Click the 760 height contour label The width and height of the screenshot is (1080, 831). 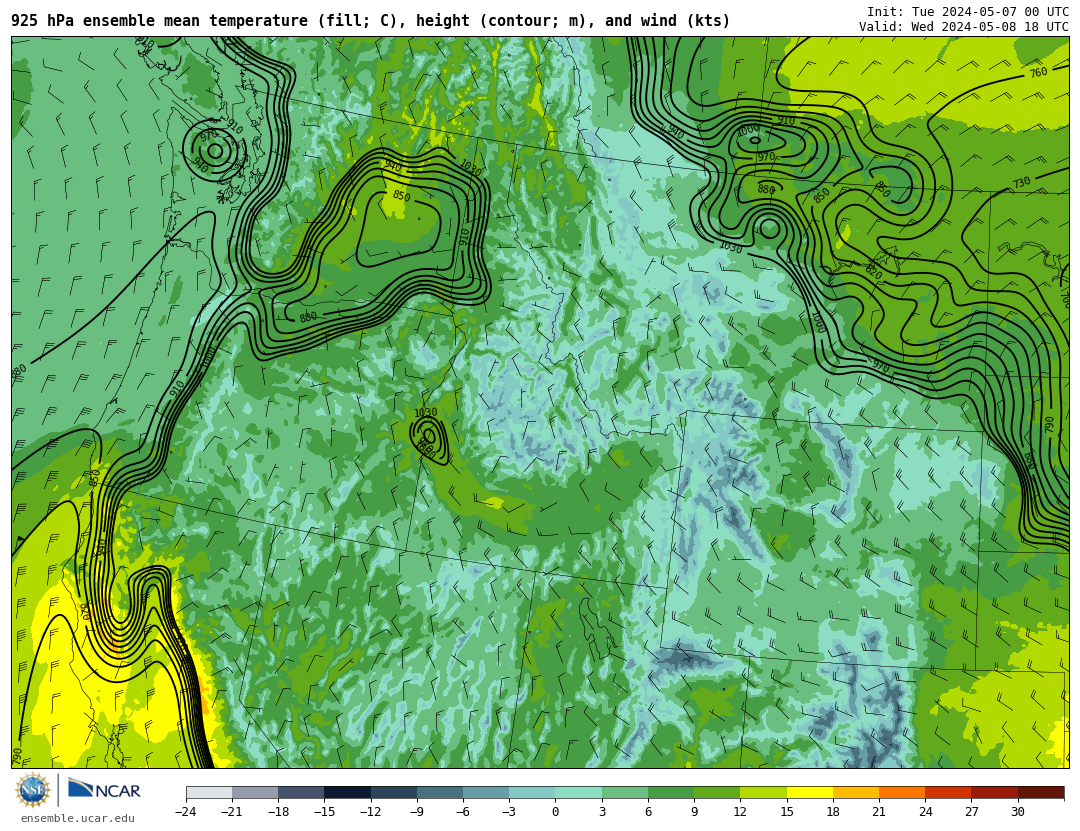click(1038, 72)
